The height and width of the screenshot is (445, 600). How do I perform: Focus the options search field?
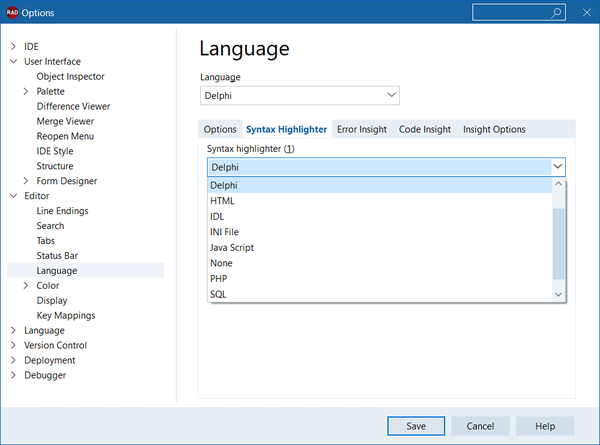[x=518, y=13]
